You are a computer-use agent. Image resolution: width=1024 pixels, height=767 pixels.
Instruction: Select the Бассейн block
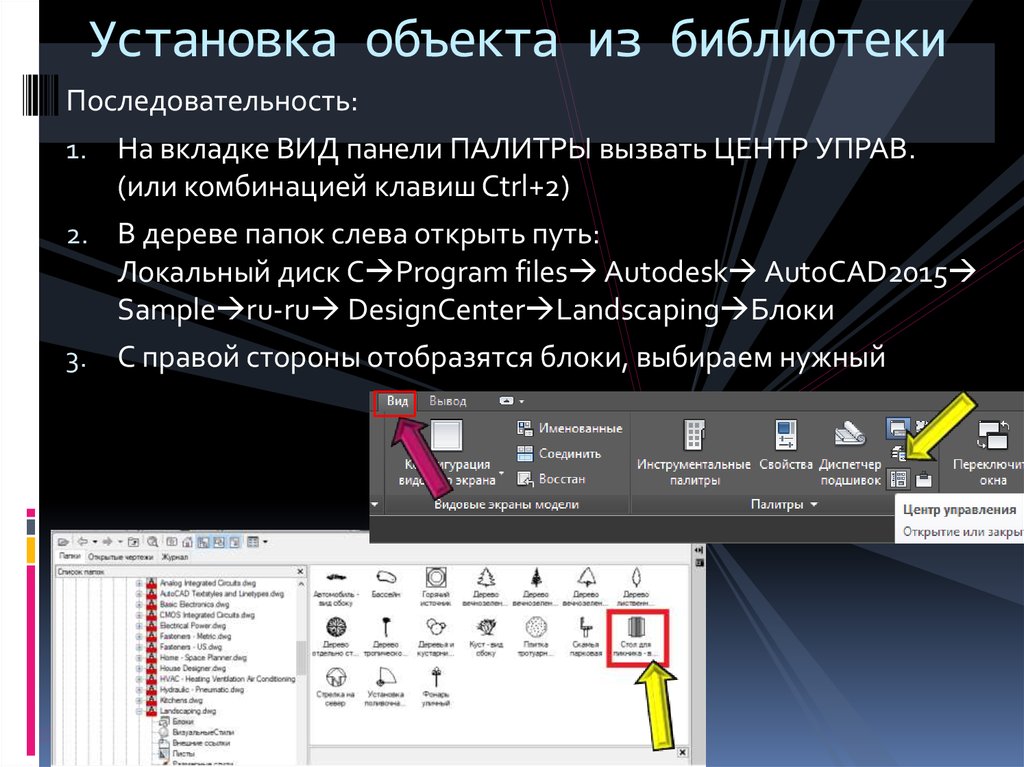click(386, 585)
